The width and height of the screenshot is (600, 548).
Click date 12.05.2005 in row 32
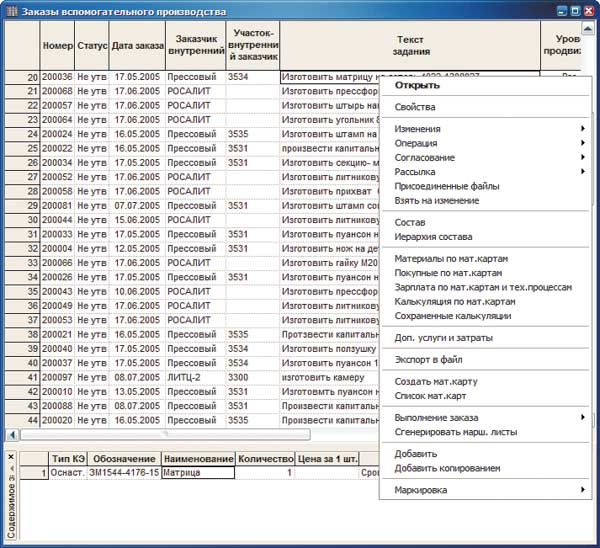click(137, 248)
